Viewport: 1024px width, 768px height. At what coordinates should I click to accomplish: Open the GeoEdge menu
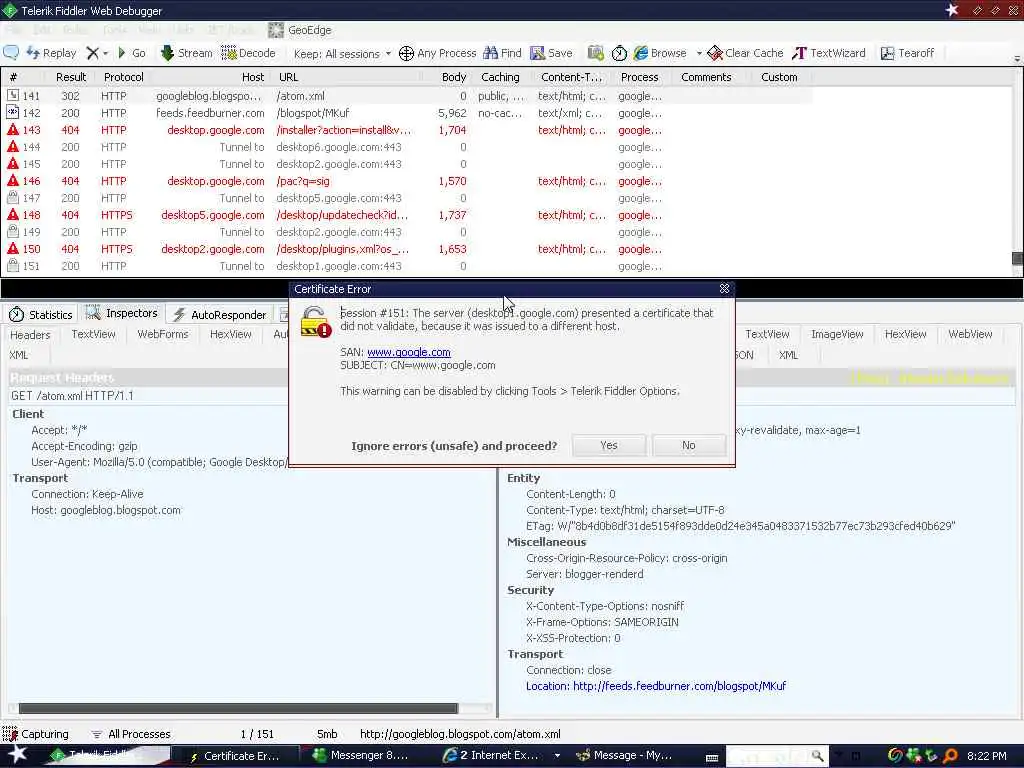tap(300, 30)
